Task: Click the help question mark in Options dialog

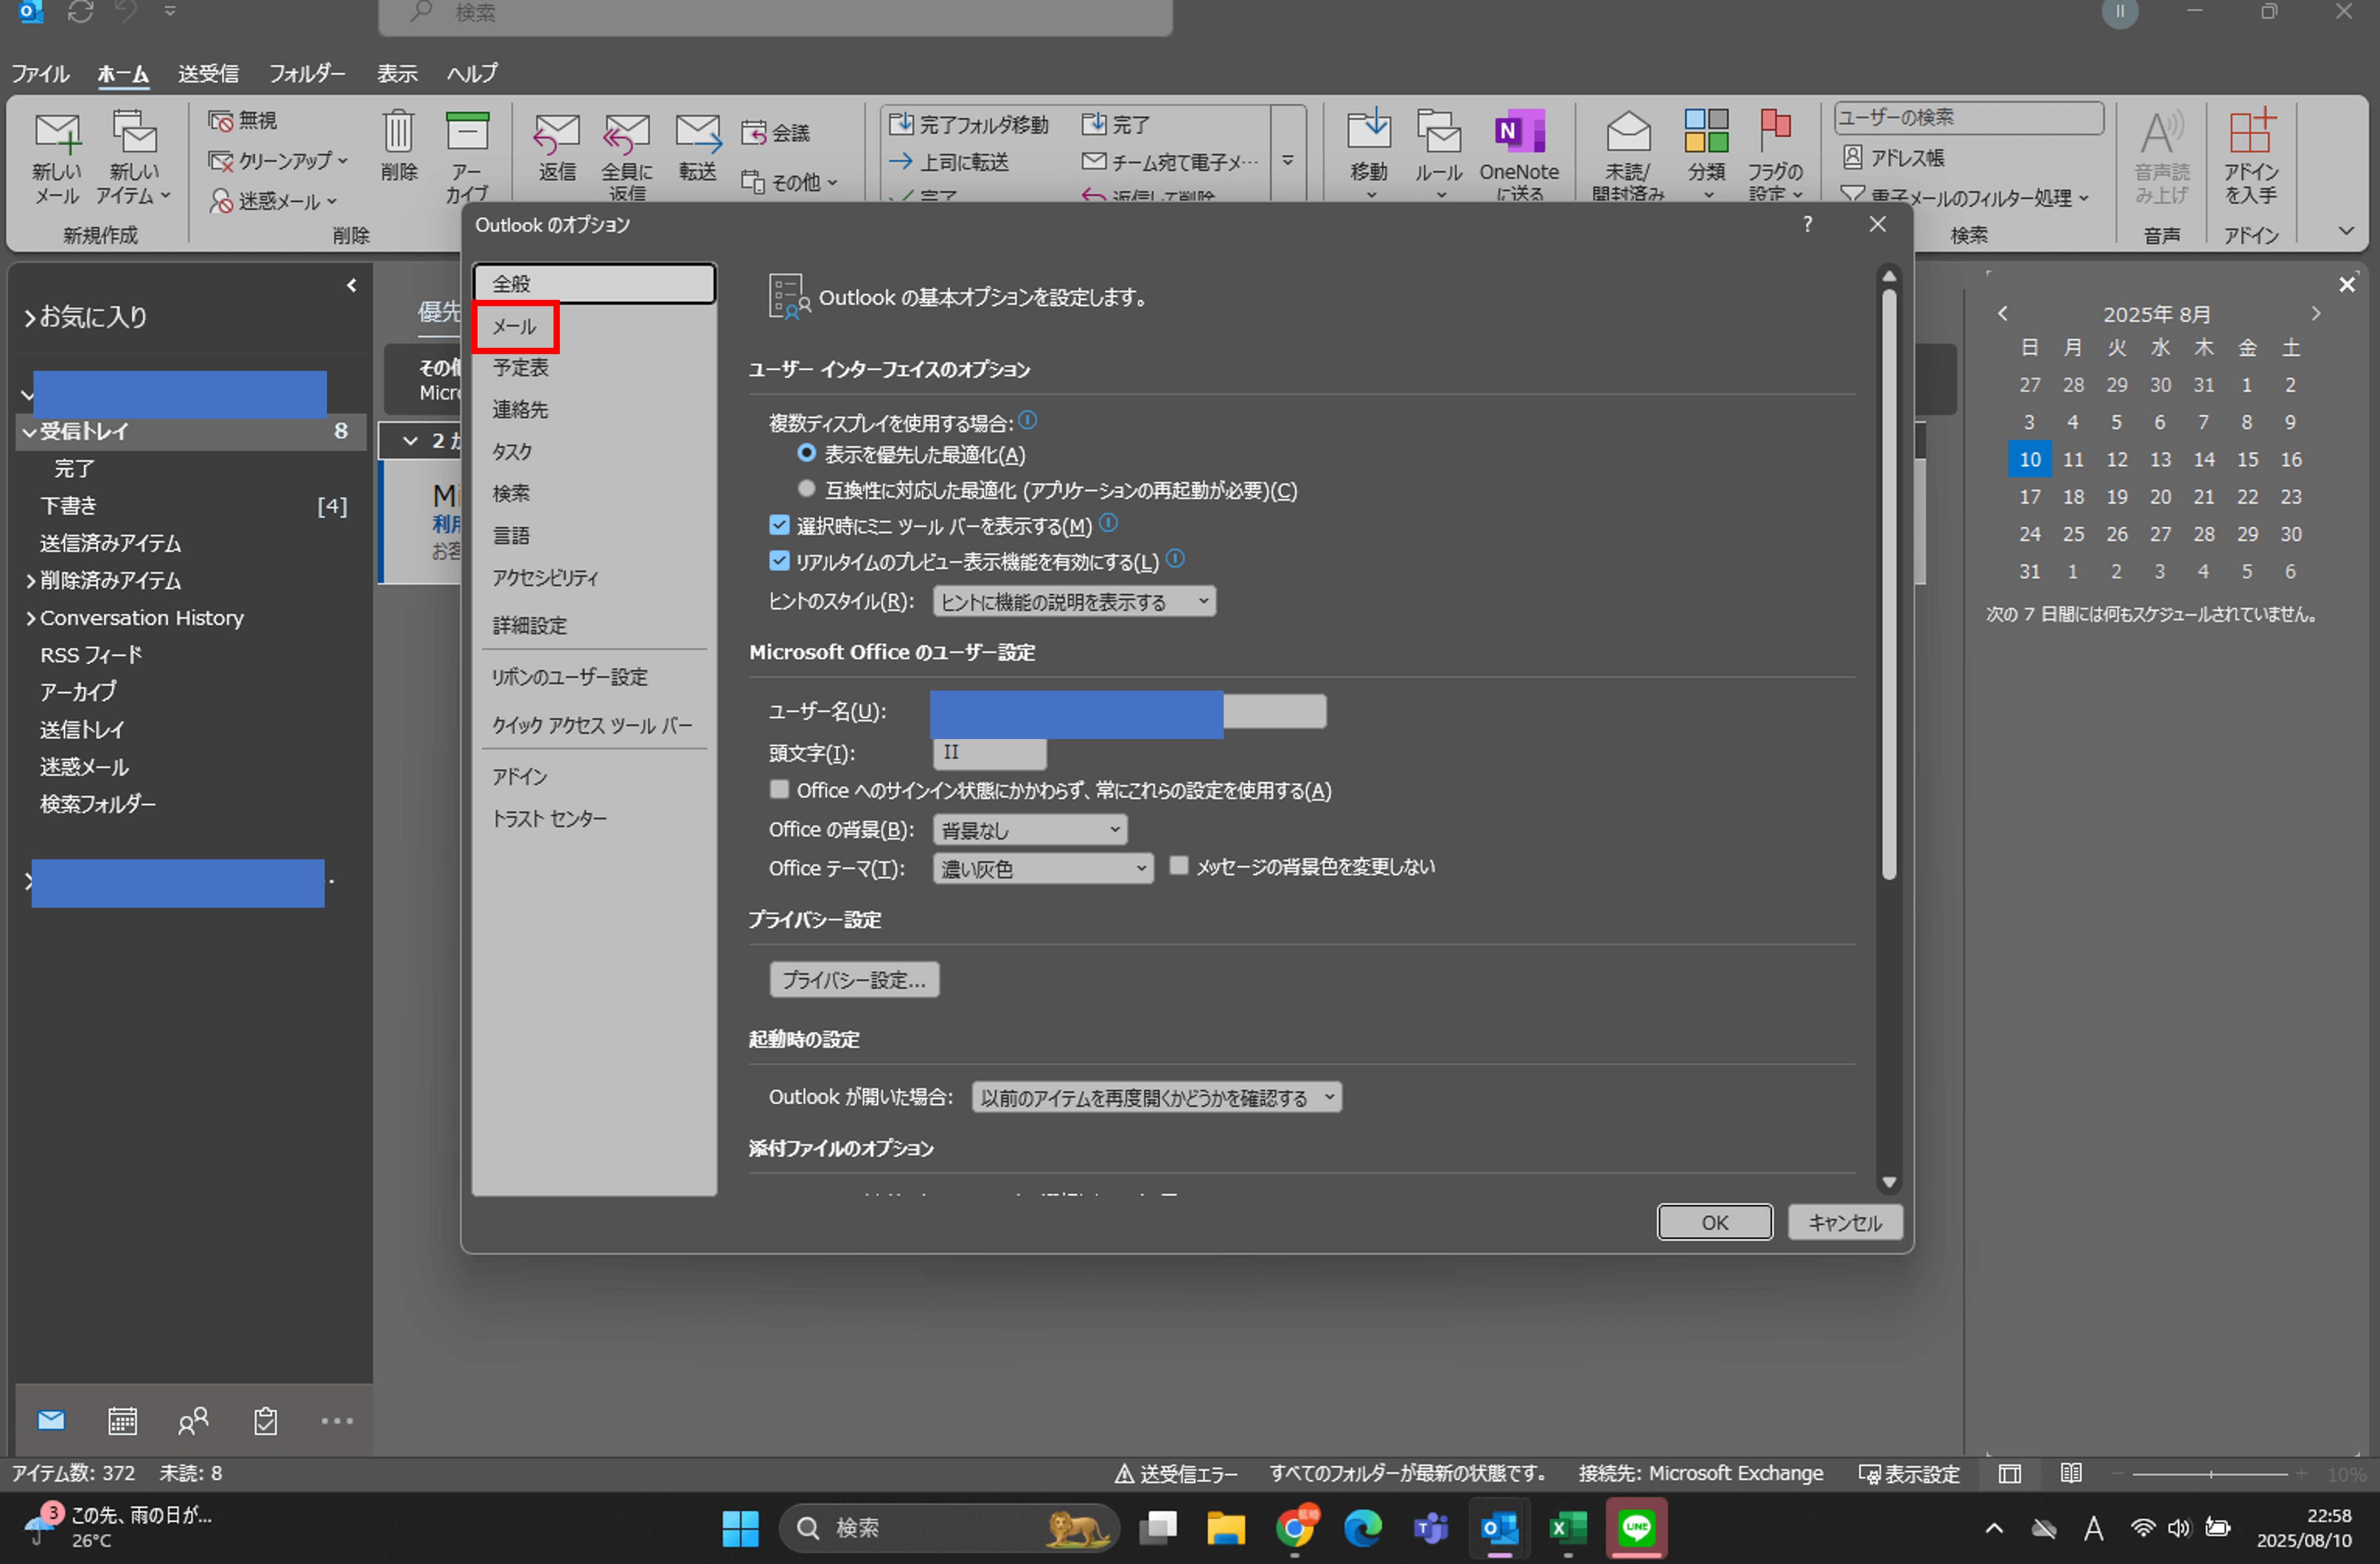Action: click(1807, 224)
